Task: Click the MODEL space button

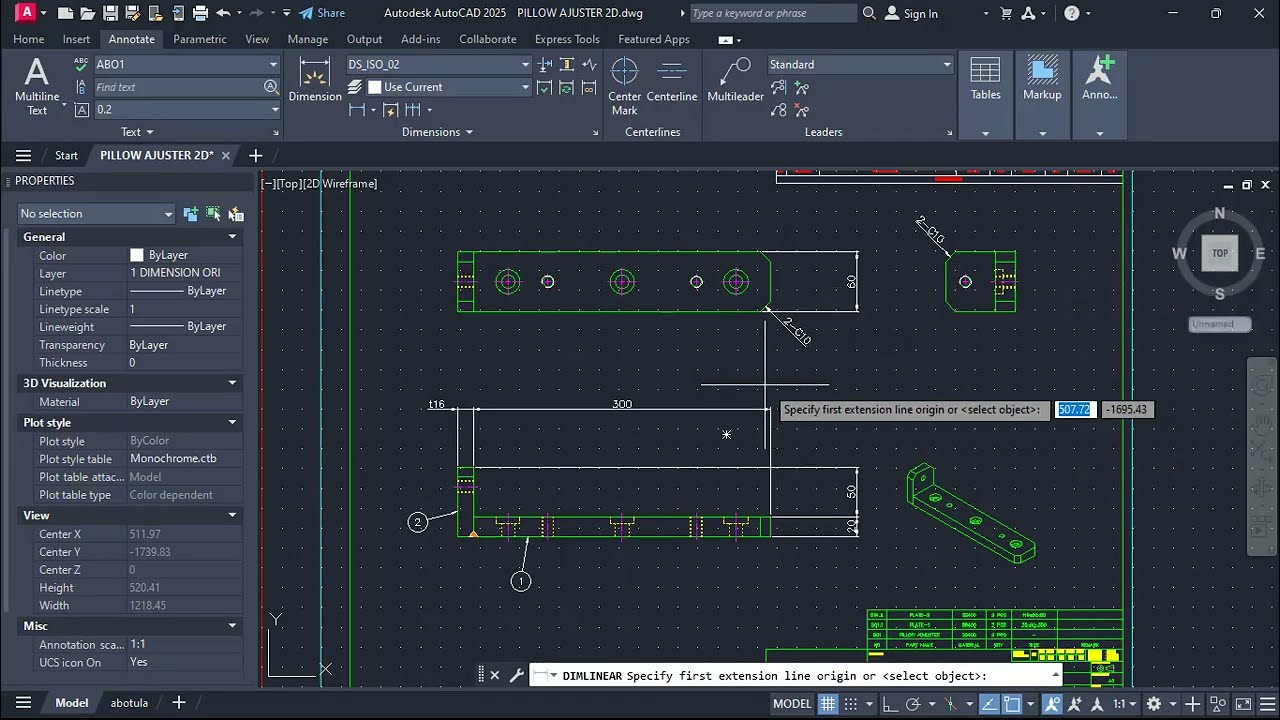Action: tap(792, 703)
